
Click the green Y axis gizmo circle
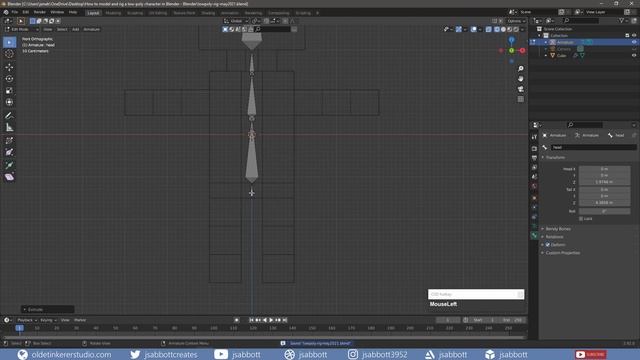[x=511, y=51]
